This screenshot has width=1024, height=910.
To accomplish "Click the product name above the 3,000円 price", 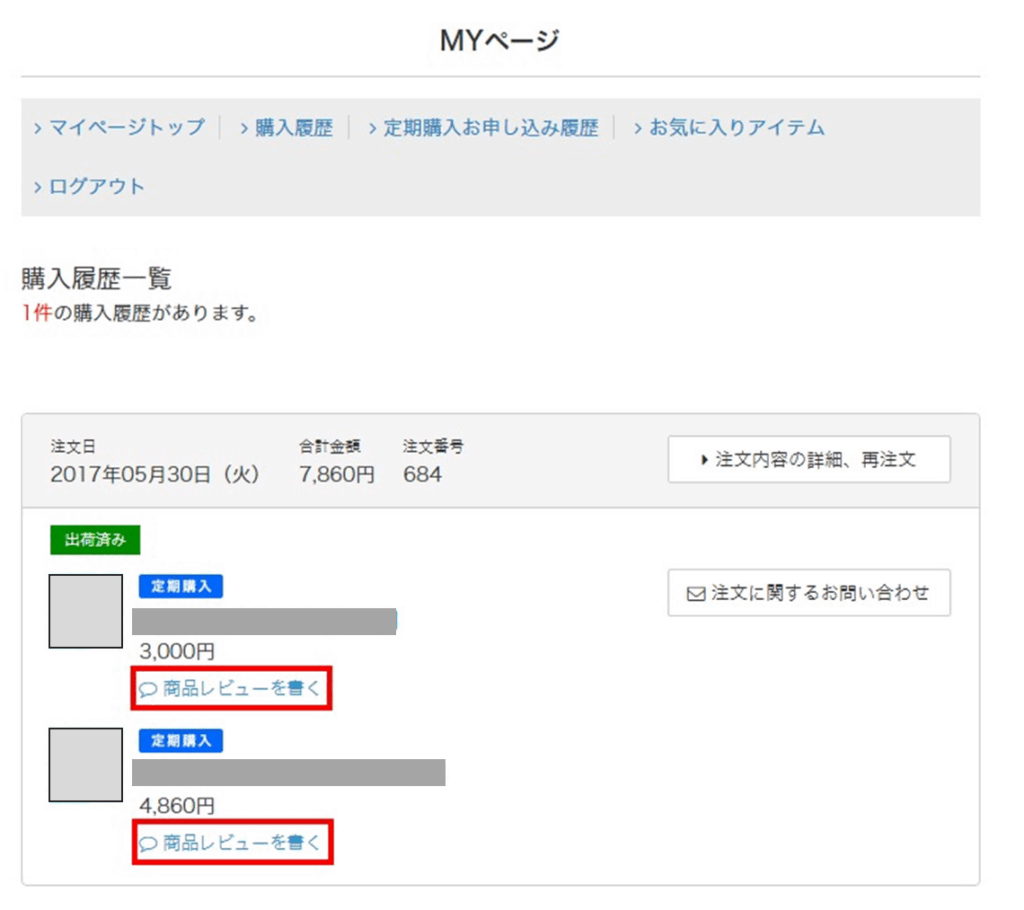I will click(x=265, y=621).
